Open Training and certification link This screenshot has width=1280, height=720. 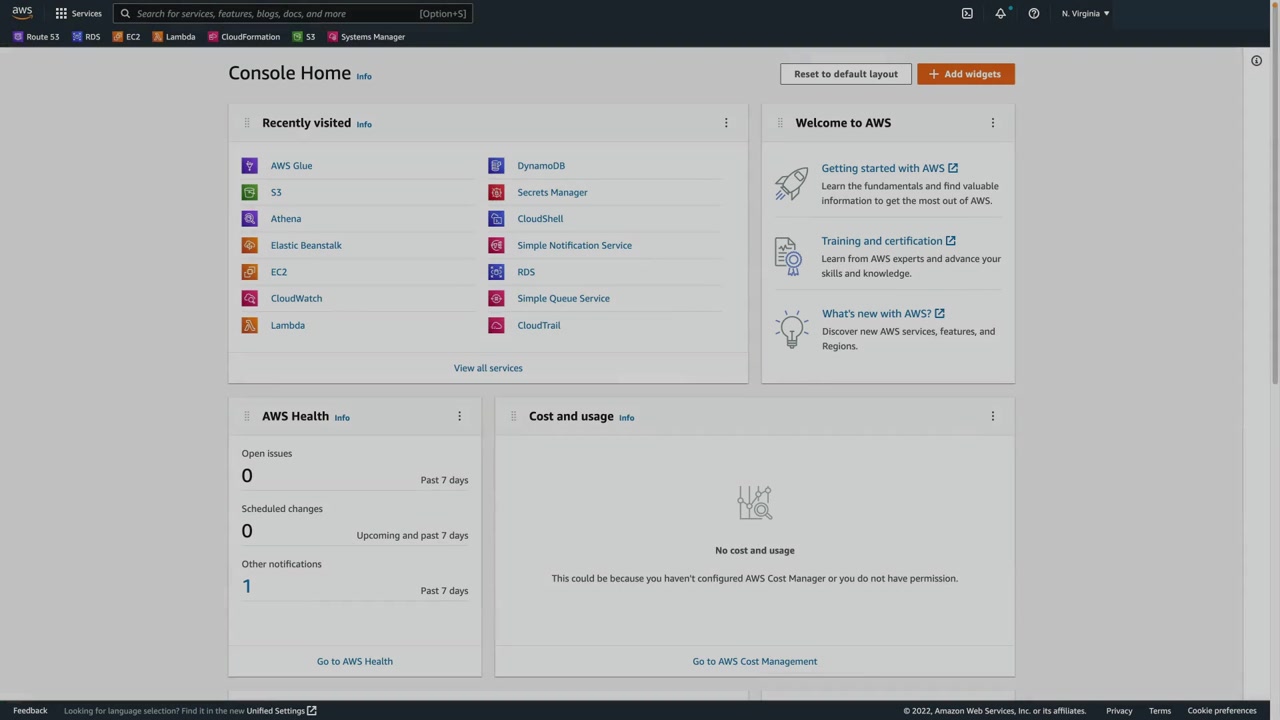[888, 241]
